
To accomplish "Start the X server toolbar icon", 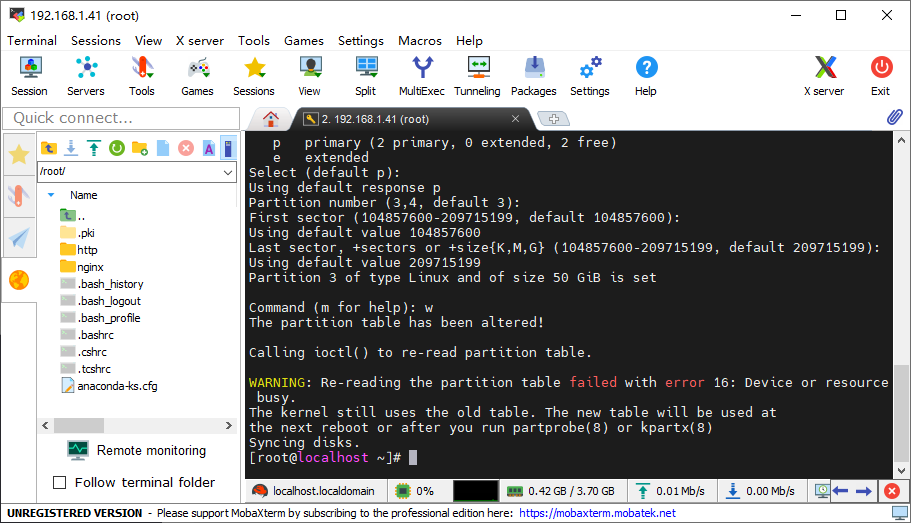I will [824, 76].
